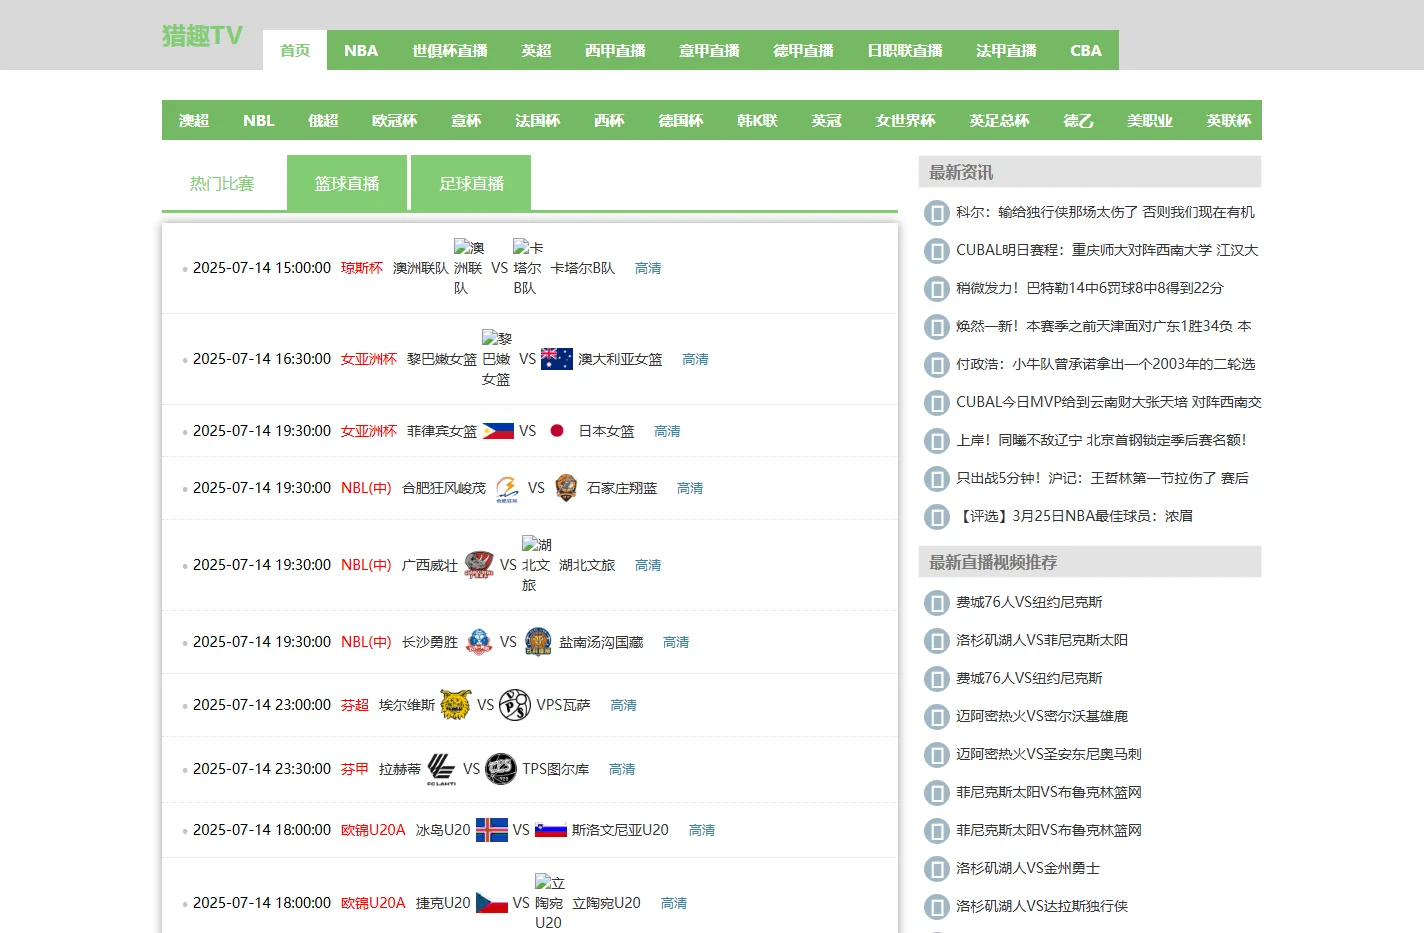Open 世俱杯直播 in the top menu
Image resolution: width=1424 pixels, height=933 pixels.
click(450, 50)
